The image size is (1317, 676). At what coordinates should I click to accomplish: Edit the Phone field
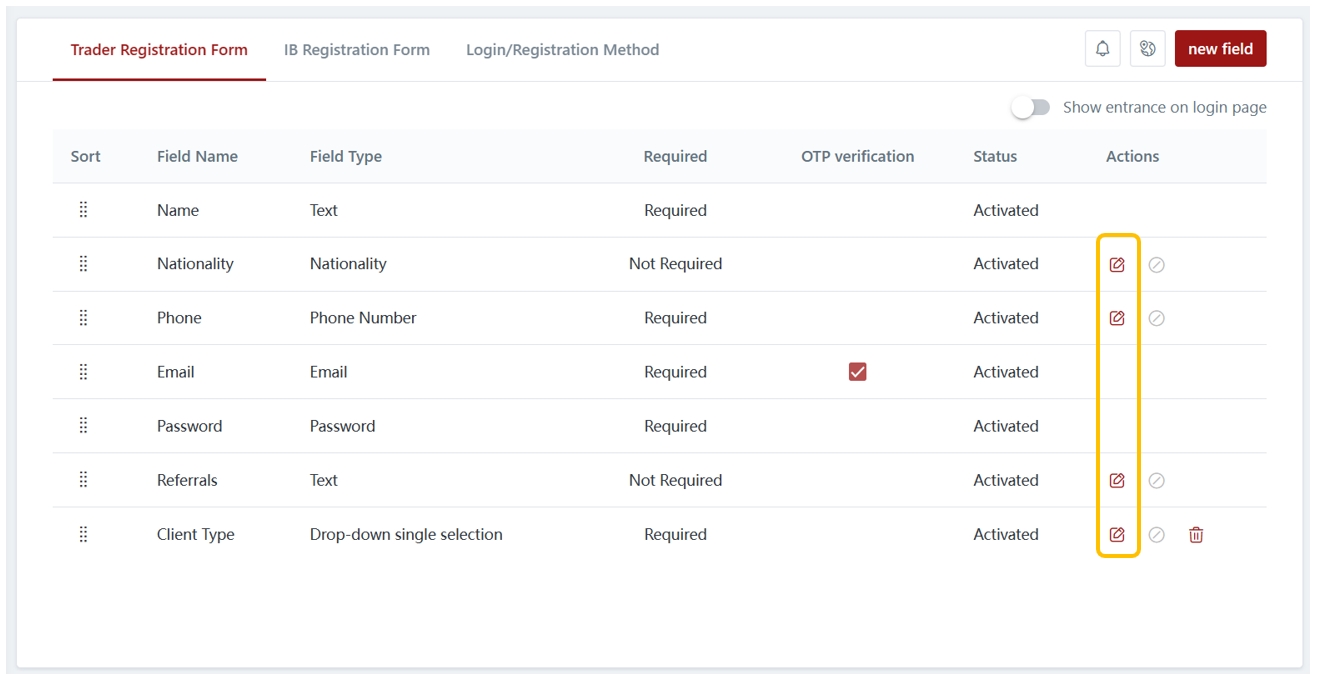point(1117,318)
